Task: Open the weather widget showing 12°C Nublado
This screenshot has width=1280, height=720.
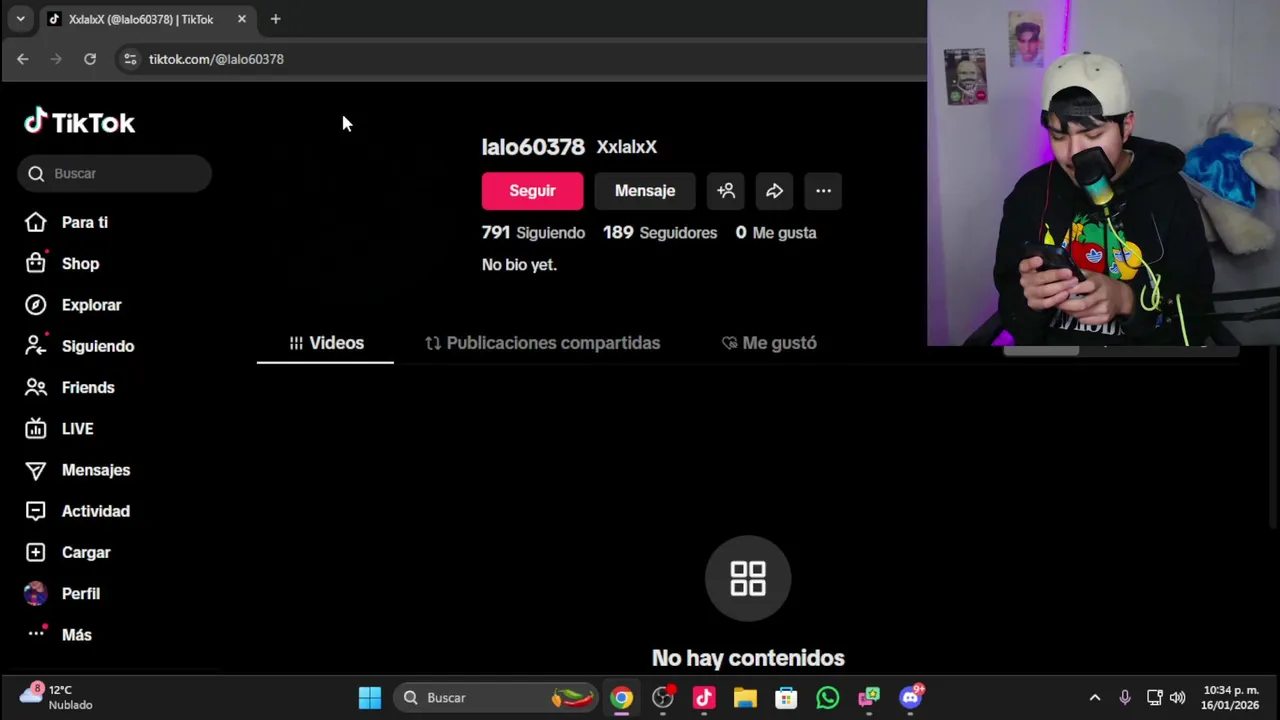Action: tap(58, 698)
